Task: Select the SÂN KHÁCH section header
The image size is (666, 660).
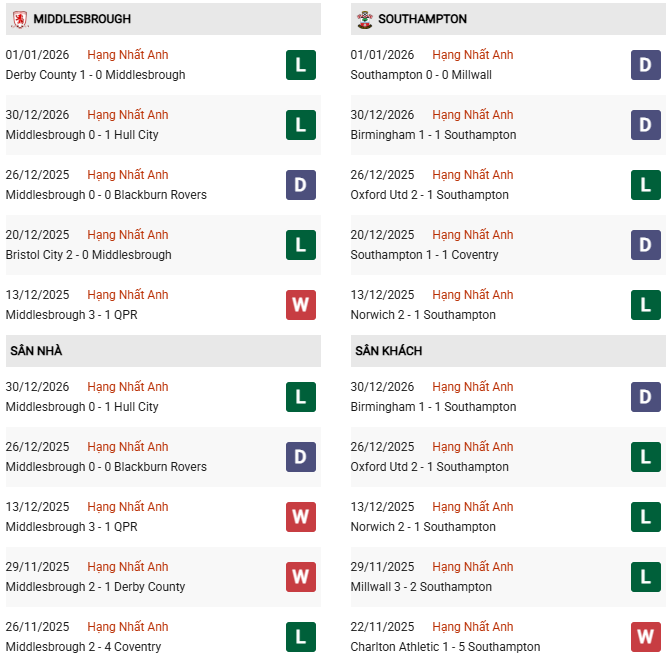Action: click(388, 351)
